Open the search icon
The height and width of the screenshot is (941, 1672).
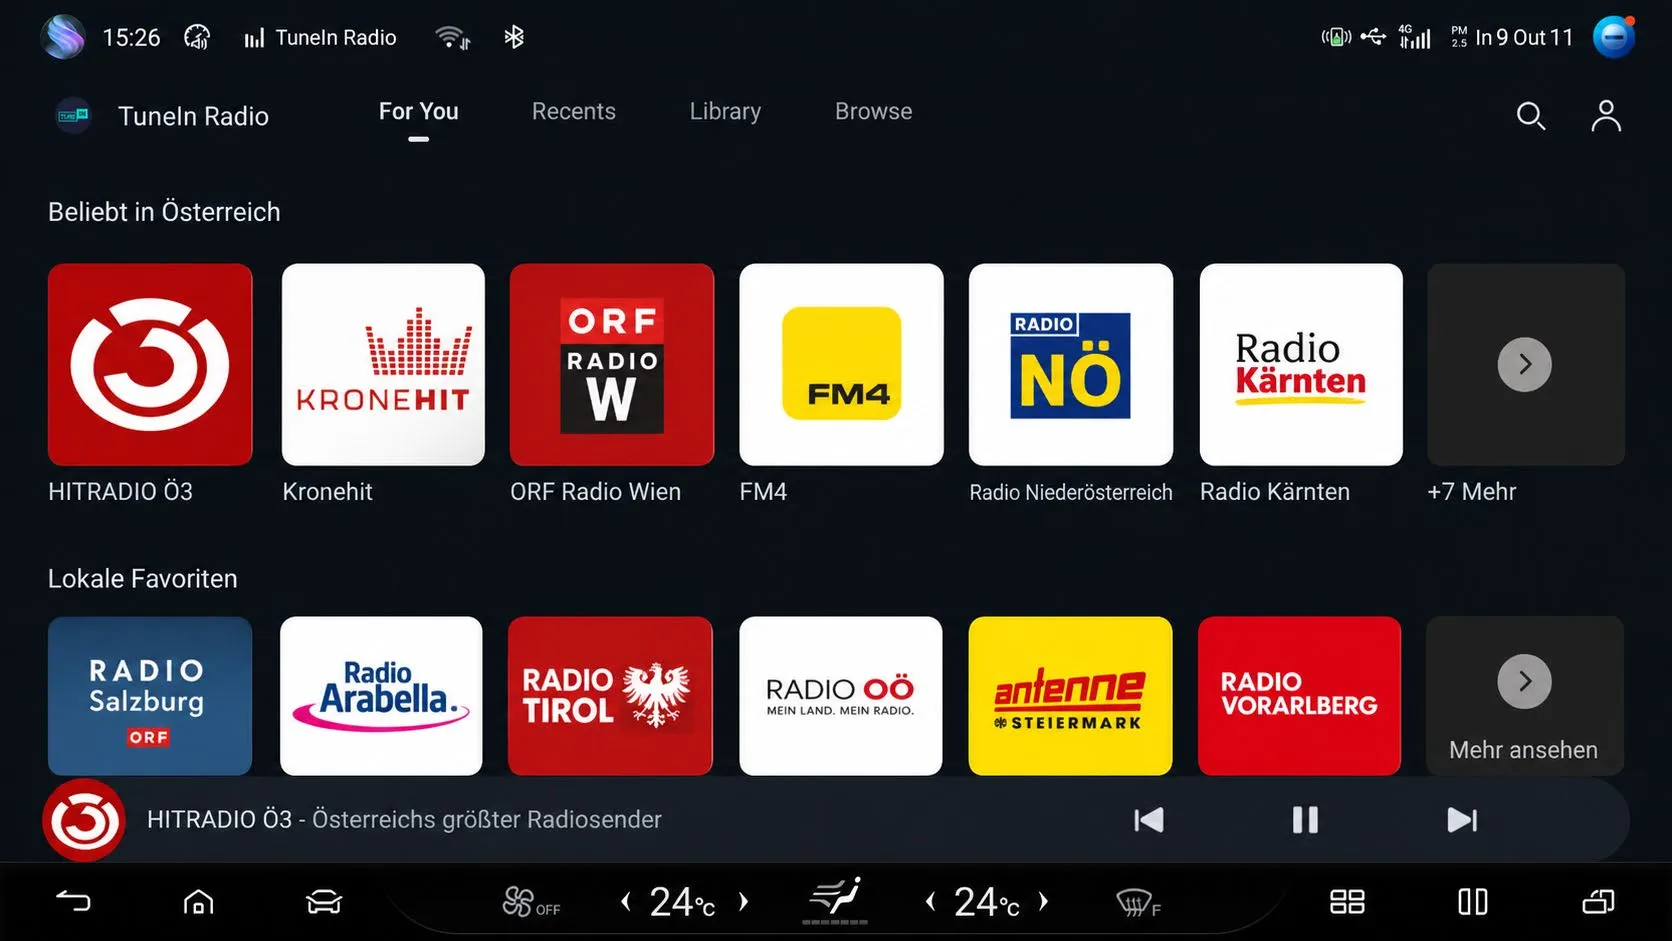point(1530,116)
